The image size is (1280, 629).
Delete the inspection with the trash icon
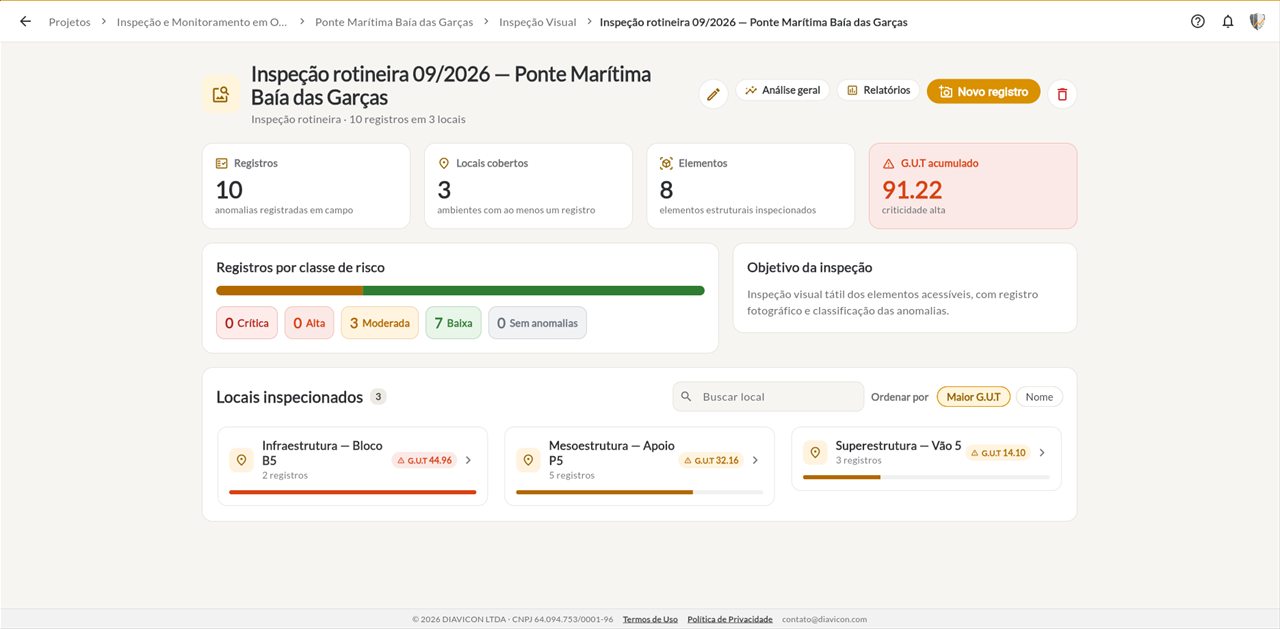1062,94
